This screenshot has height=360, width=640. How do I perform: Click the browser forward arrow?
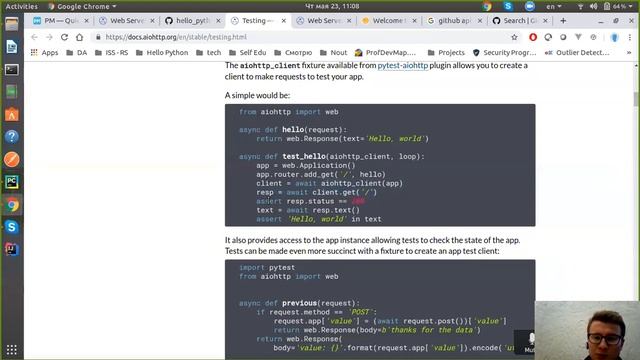pos(49,37)
